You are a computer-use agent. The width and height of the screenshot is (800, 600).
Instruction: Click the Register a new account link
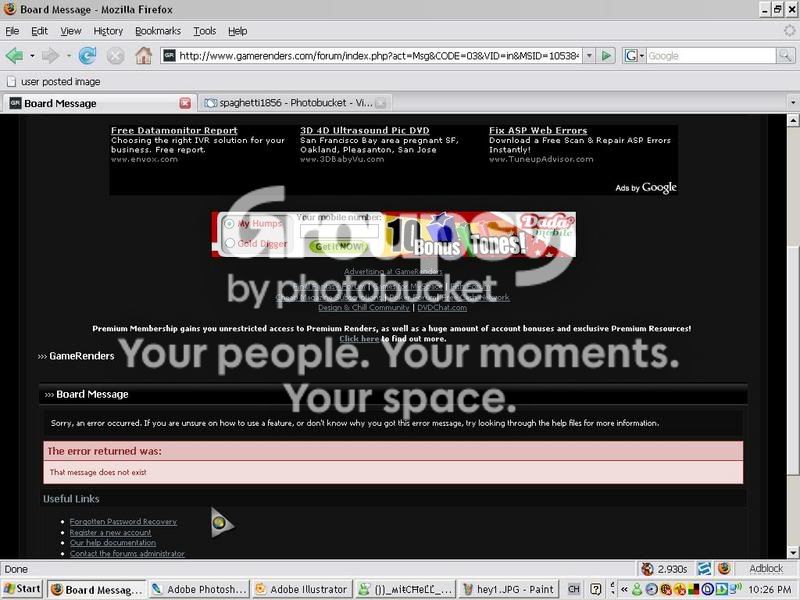click(110, 532)
